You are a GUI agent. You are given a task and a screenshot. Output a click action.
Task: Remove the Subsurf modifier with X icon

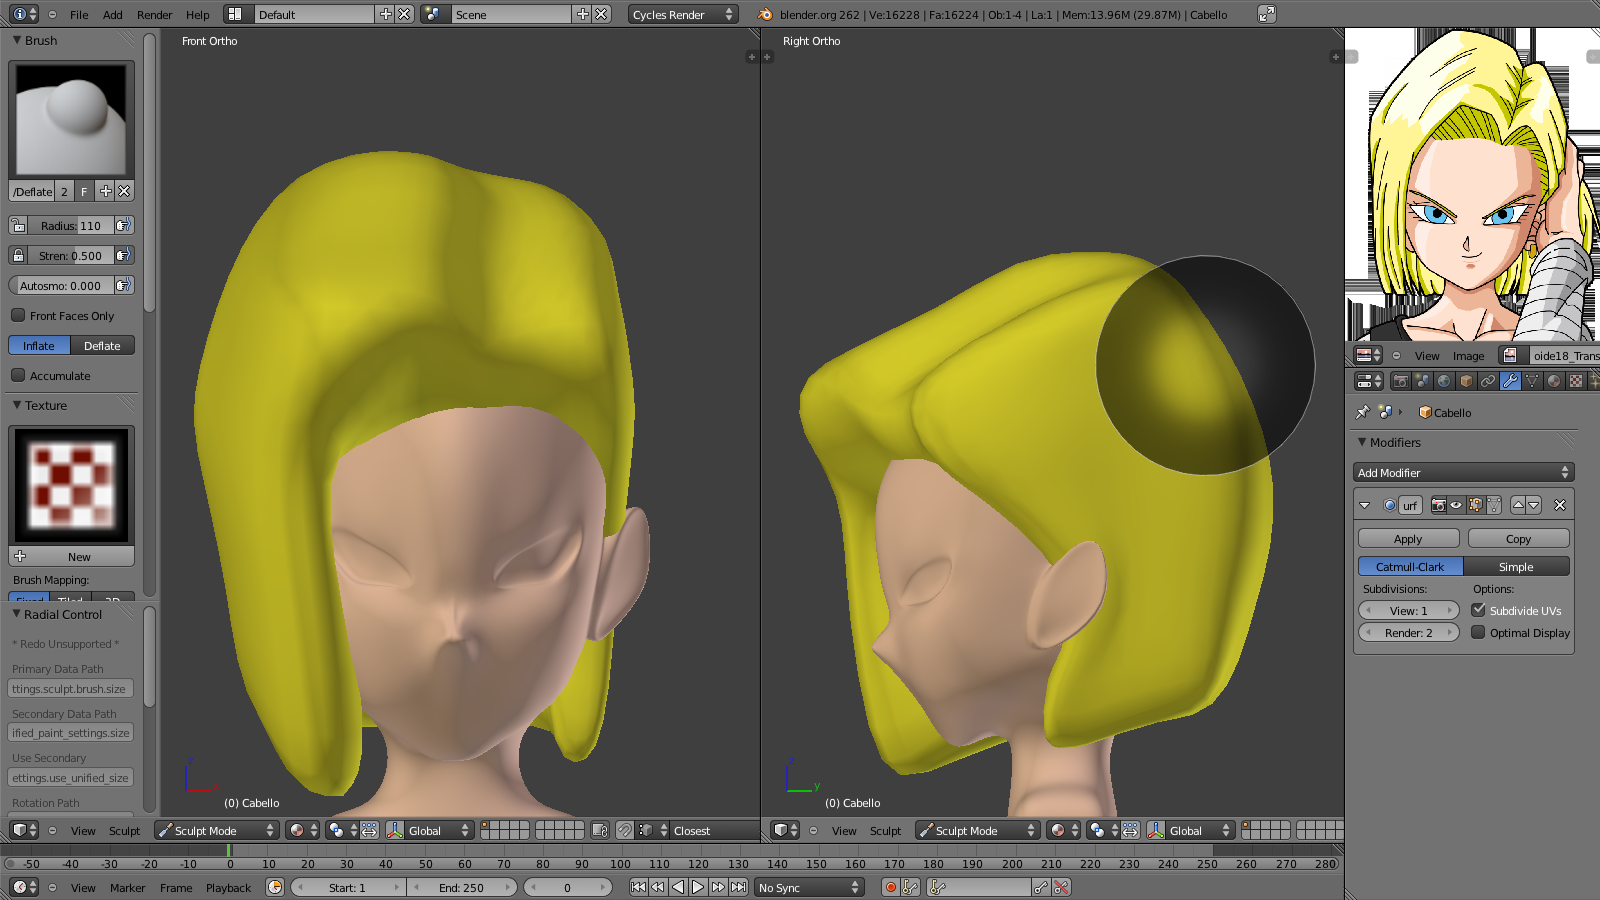[x=1559, y=505]
